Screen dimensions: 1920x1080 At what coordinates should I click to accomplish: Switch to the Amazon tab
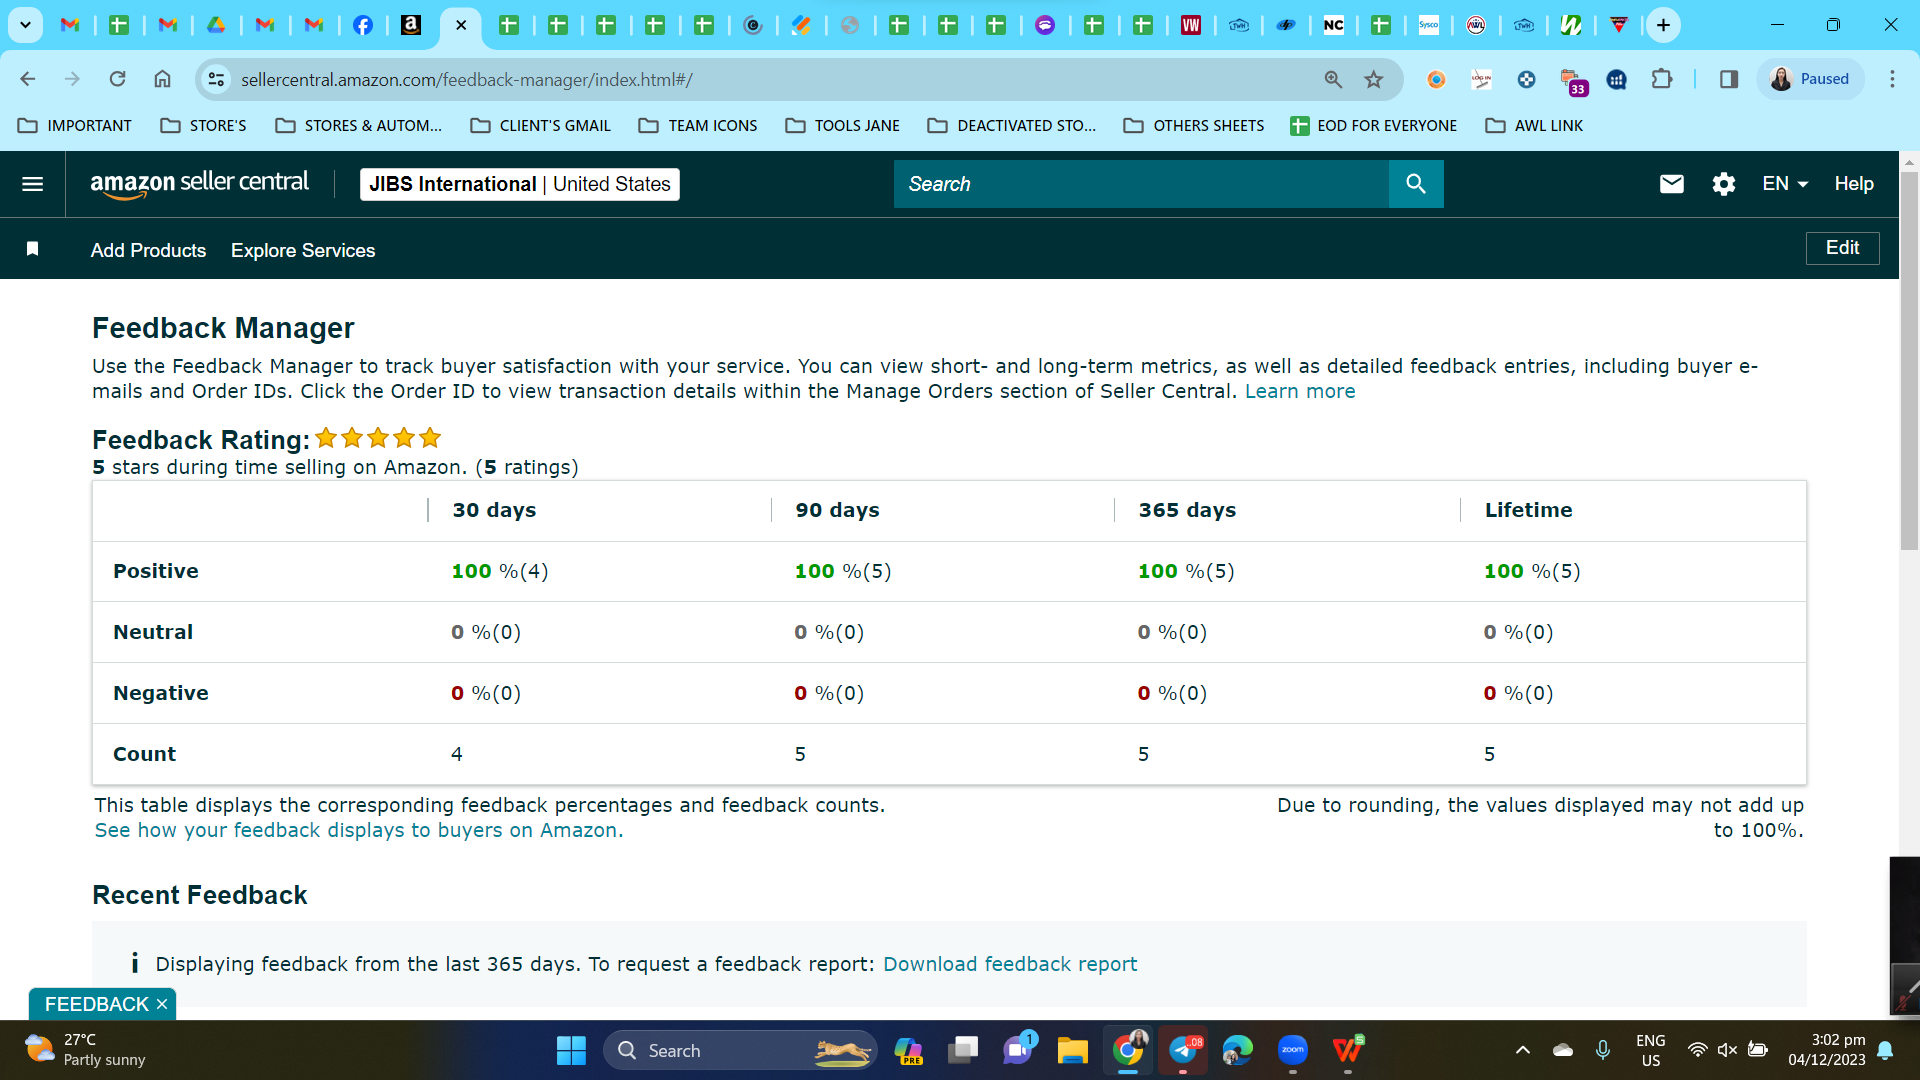click(411, 25)
